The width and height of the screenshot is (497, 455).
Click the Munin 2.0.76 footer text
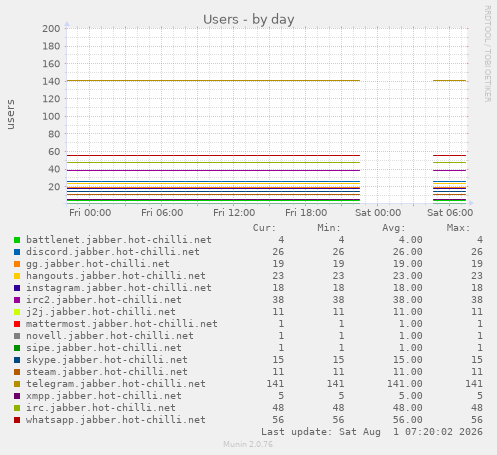click(248, 444)
